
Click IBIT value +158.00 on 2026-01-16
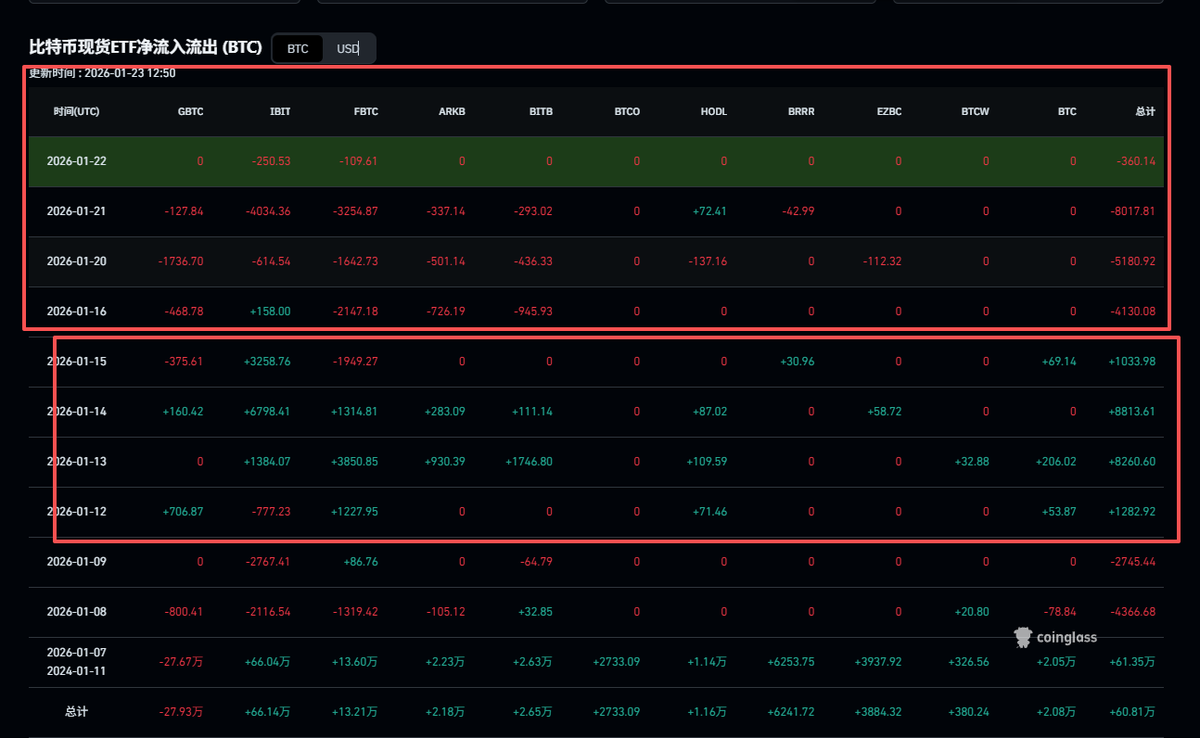click(x=269, y=311)
